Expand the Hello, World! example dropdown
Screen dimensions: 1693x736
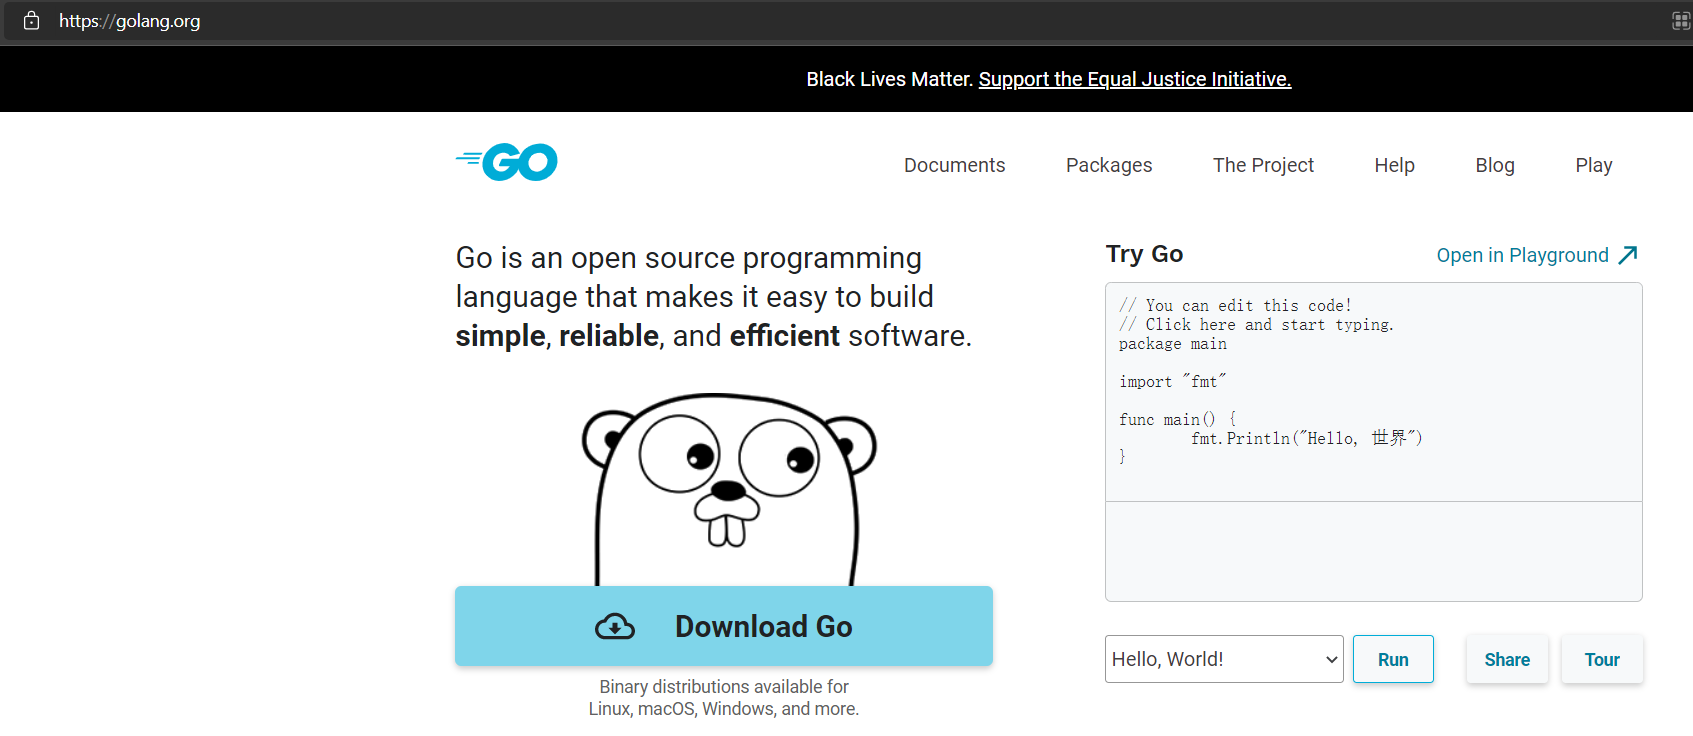(x=1224, y=659)
